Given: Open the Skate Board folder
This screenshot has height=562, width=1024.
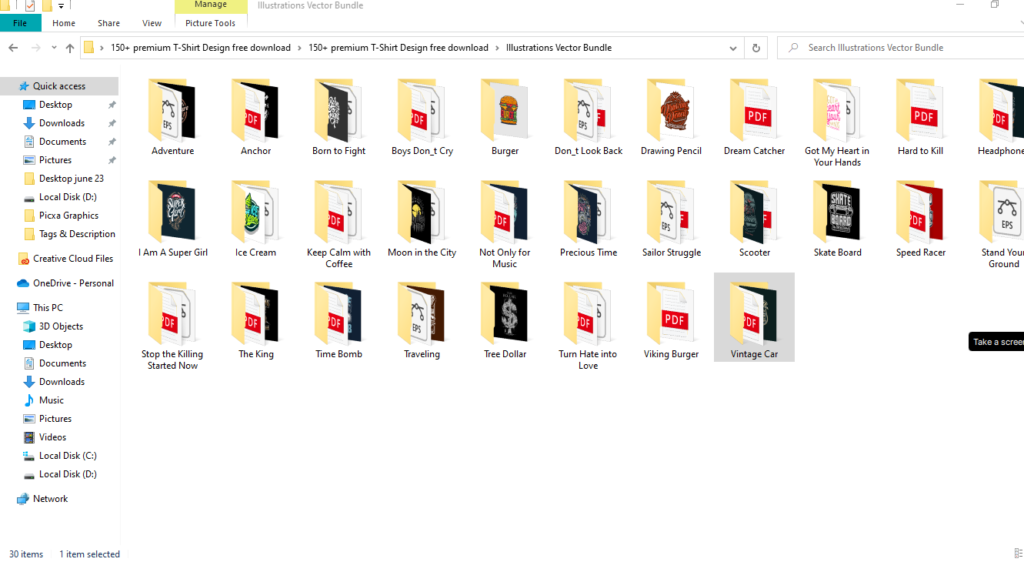Looking at the screenshot, I should (837, 213).
